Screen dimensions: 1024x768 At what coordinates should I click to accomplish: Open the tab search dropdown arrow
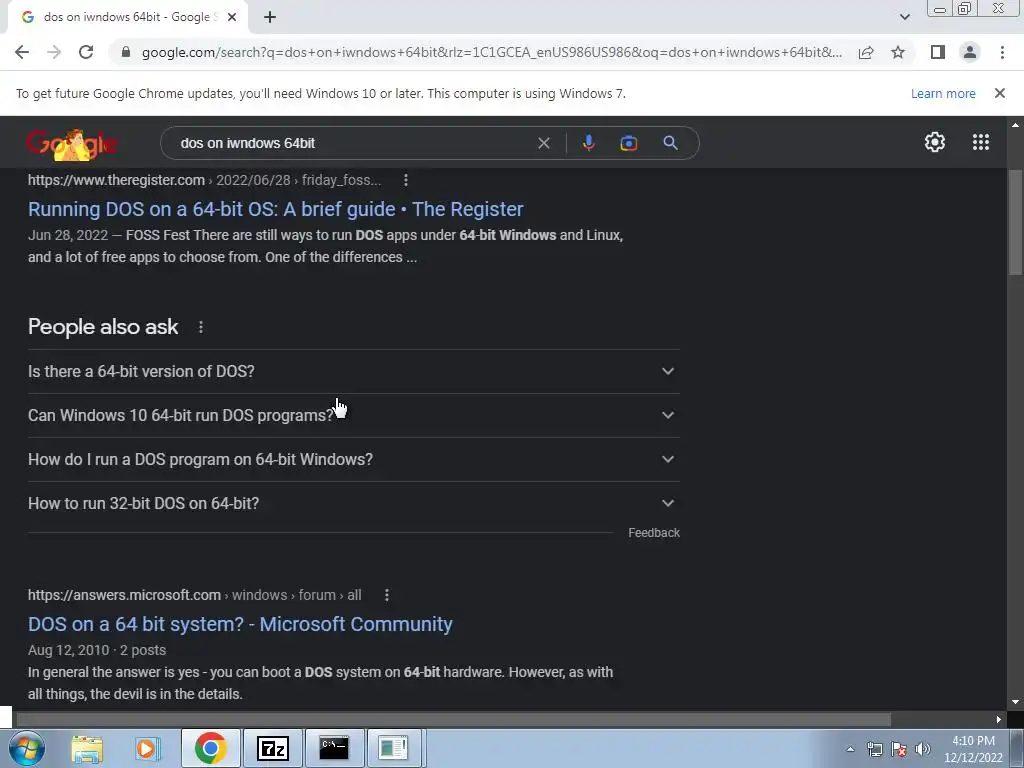pos(904,17)
